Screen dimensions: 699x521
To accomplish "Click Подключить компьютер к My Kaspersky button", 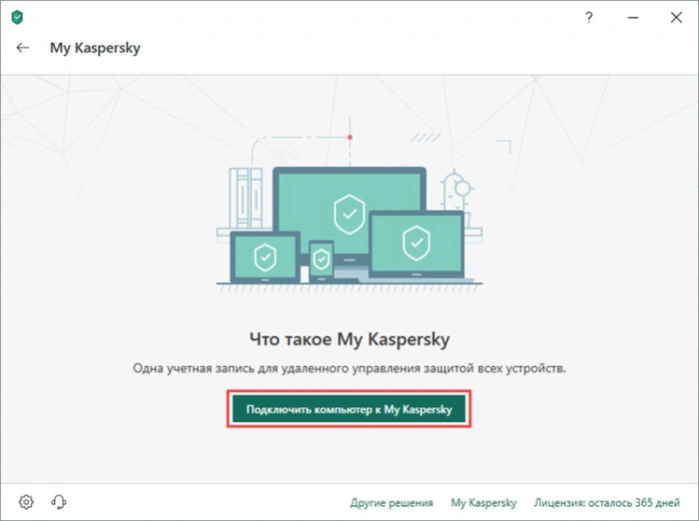I will point(349,409).
